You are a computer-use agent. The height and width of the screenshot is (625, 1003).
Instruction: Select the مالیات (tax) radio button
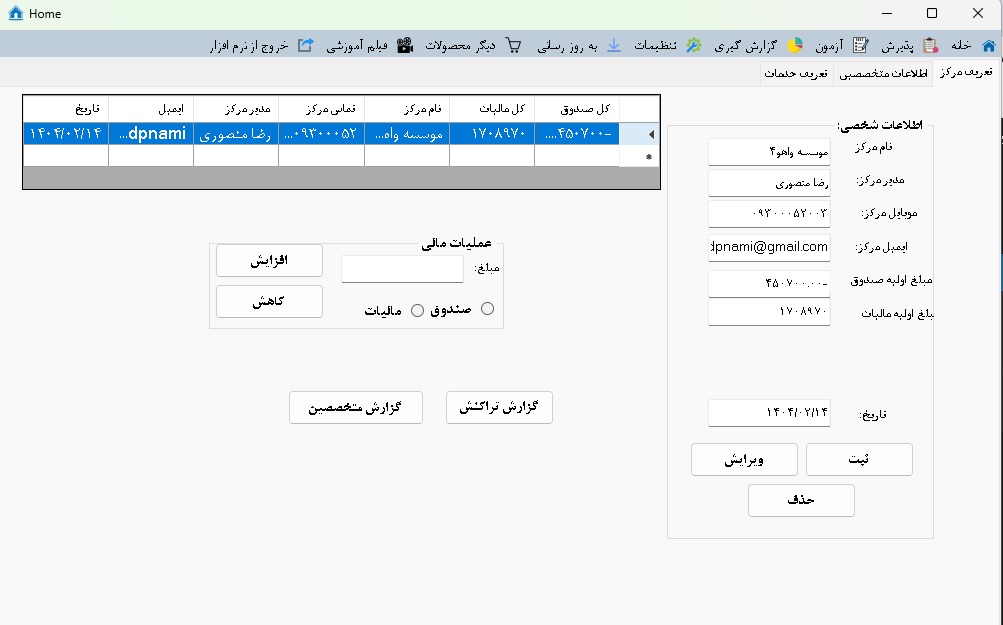(x=417, y=310)
